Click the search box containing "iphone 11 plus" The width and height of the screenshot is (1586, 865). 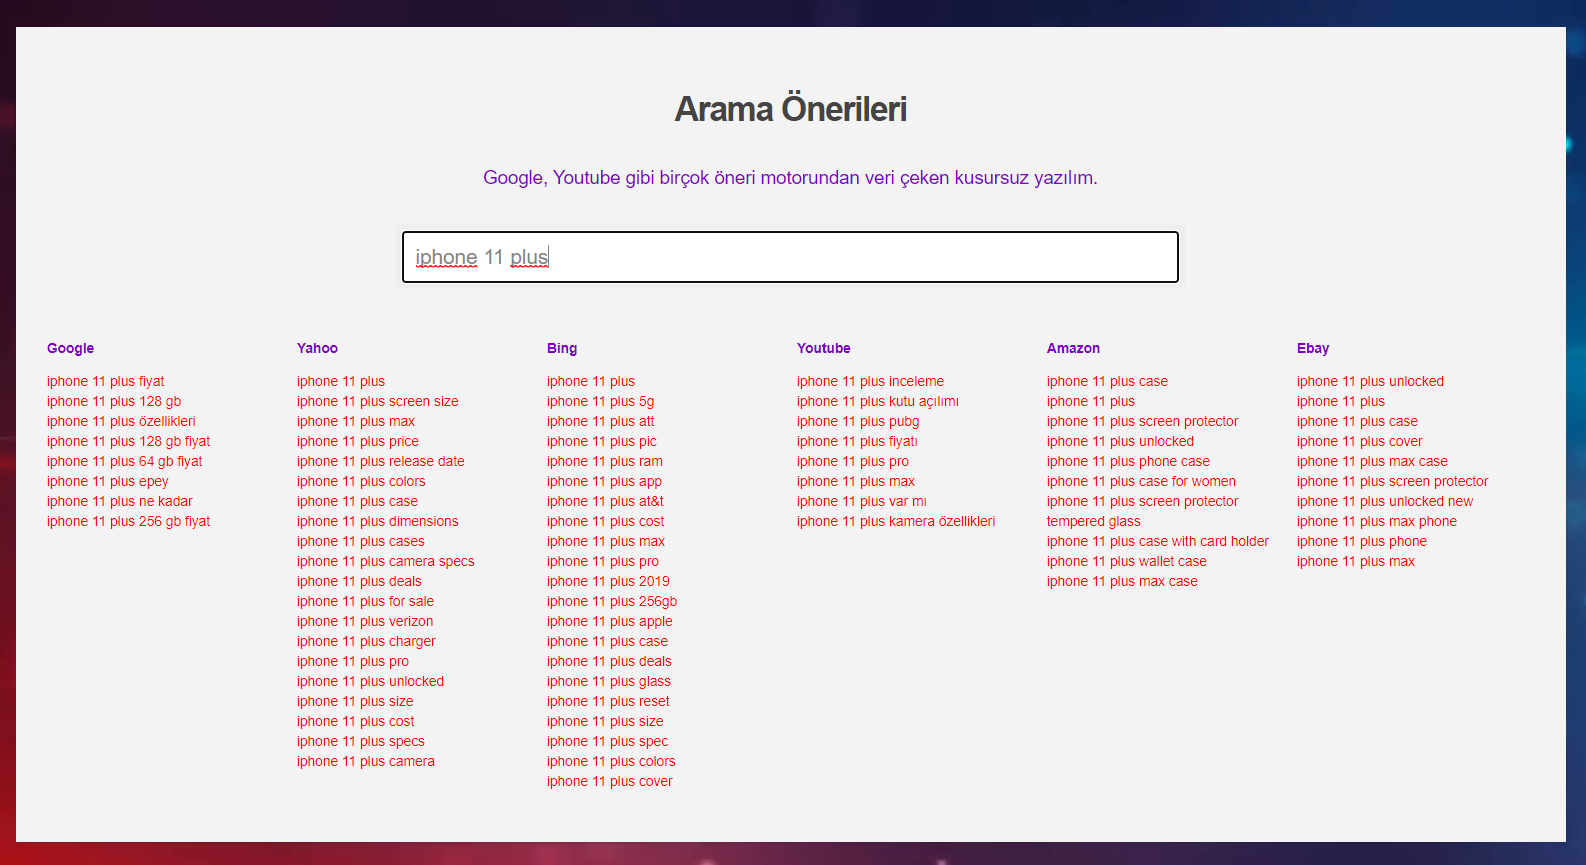click(790, 257)
